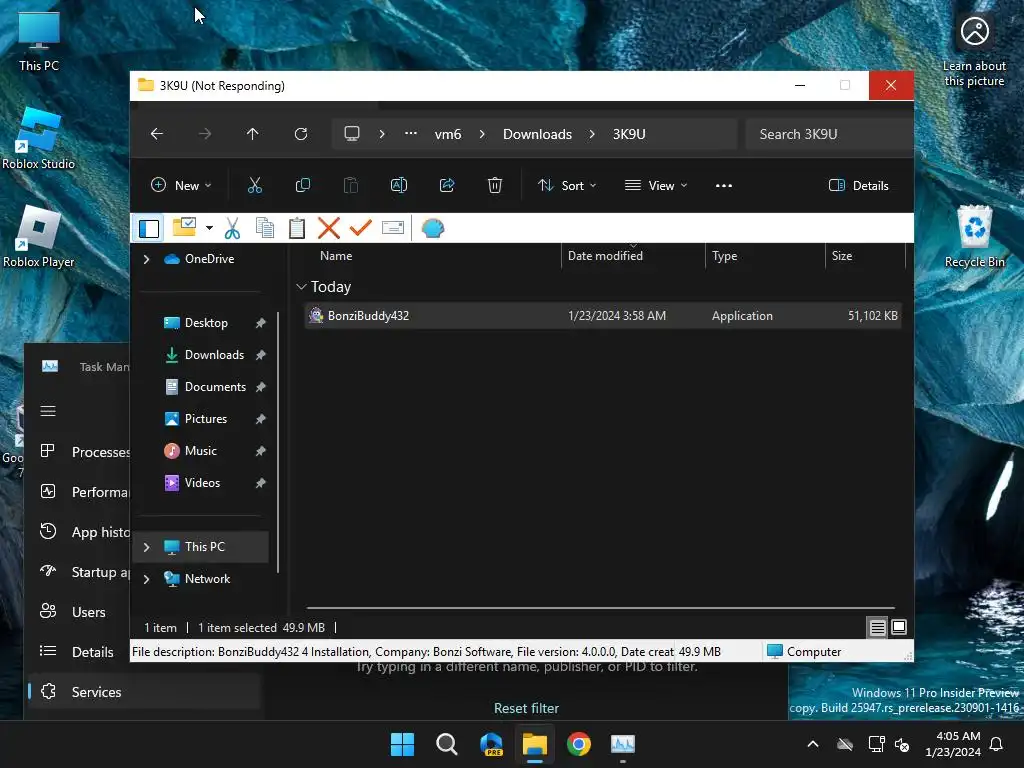Screen dimensions: 1024x768
Task: Open Roblox Studio desktop shortcut
Action: (x=39, y=138)
